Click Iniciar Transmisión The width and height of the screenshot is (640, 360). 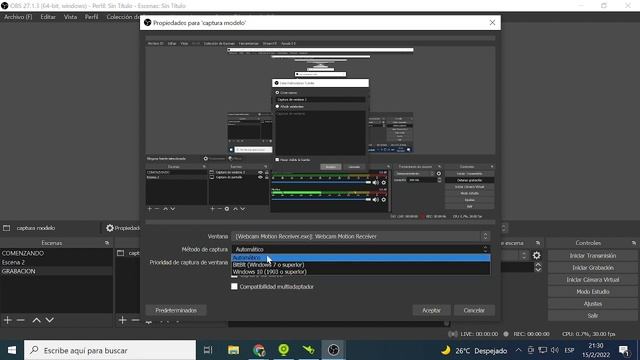[593, 256]
